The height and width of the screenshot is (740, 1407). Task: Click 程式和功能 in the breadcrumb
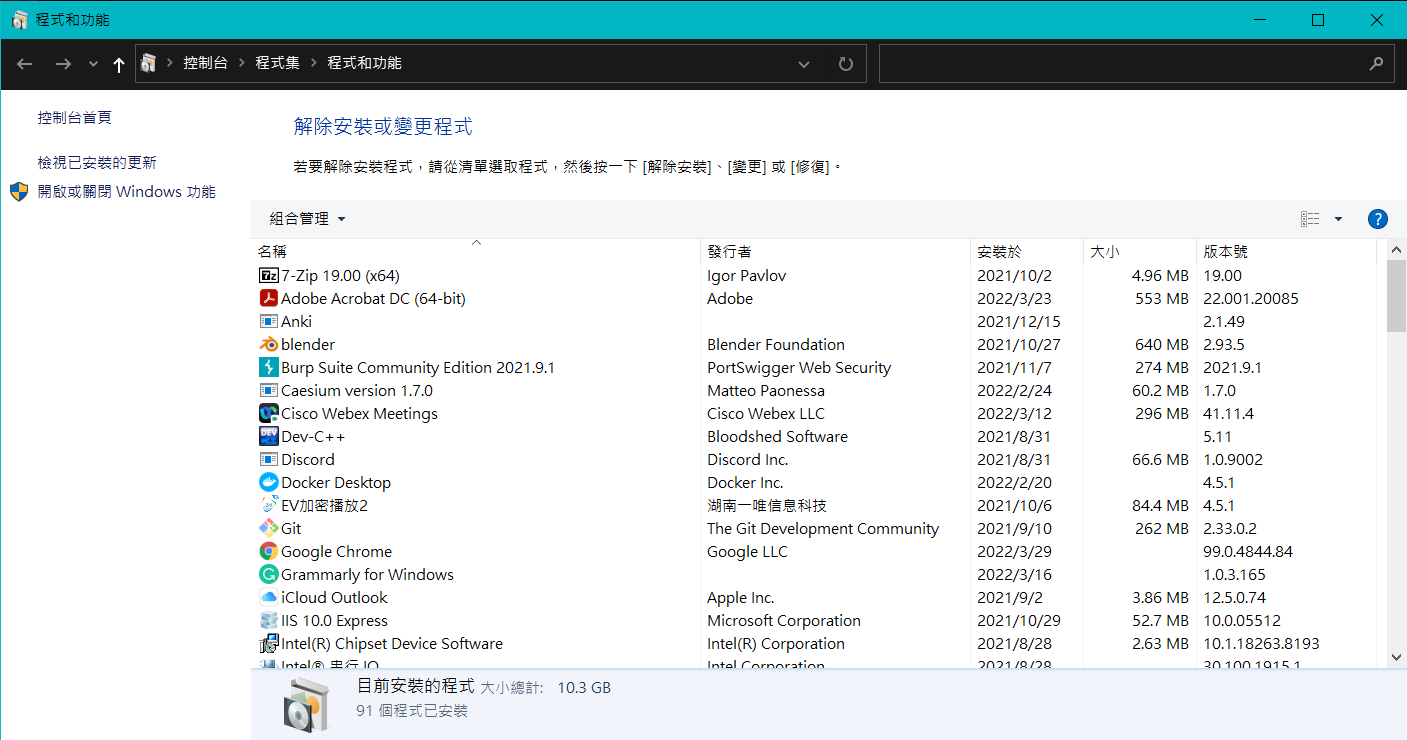click(364, 63)
